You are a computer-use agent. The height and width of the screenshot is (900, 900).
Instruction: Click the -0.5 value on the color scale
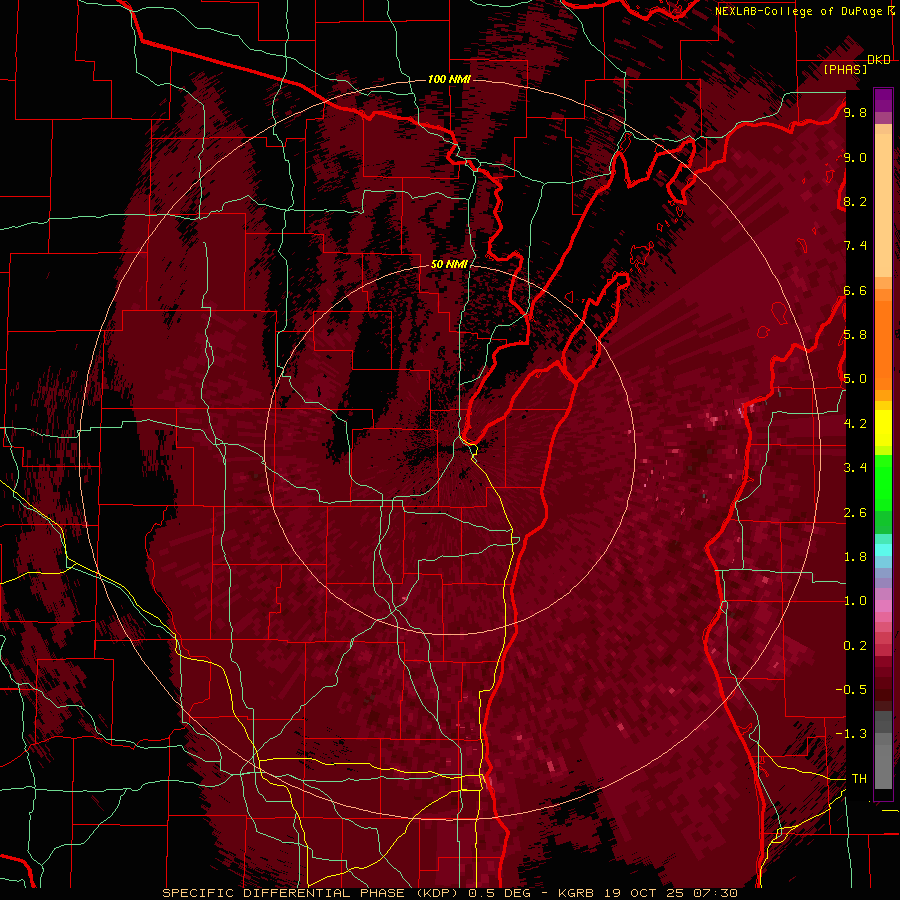tap(851, 689)
